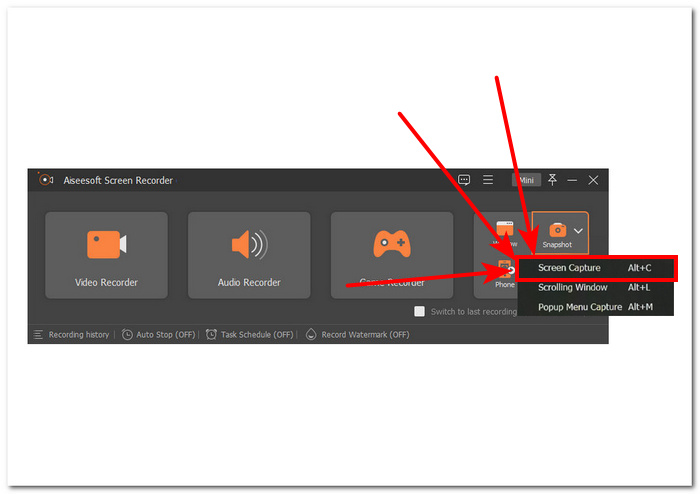The width and height of the screenshot is (700, 494).
Task: Open Record Watermark (OFF) settings
Action: [365, 335]
